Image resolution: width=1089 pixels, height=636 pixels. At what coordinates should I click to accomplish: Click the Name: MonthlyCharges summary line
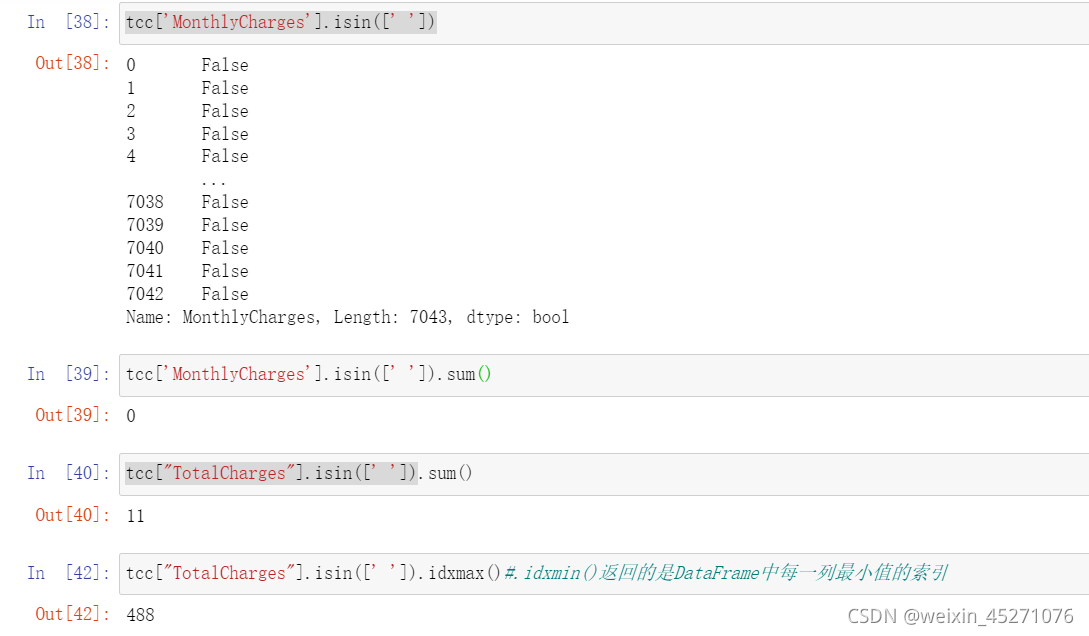click(x=347, y=317)
